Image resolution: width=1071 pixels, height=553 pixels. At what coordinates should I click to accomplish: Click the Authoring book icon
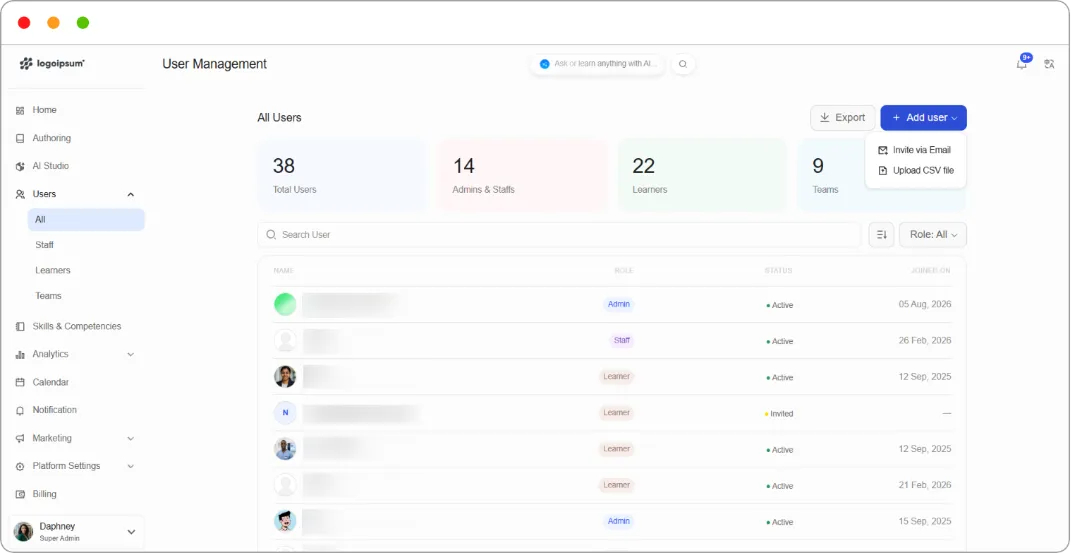[x=20, y=138]
